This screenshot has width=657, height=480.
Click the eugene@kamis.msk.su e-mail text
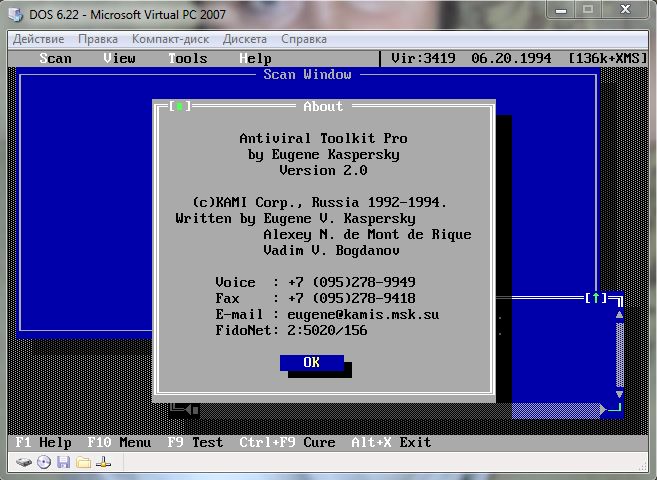(x=363, y=315)
